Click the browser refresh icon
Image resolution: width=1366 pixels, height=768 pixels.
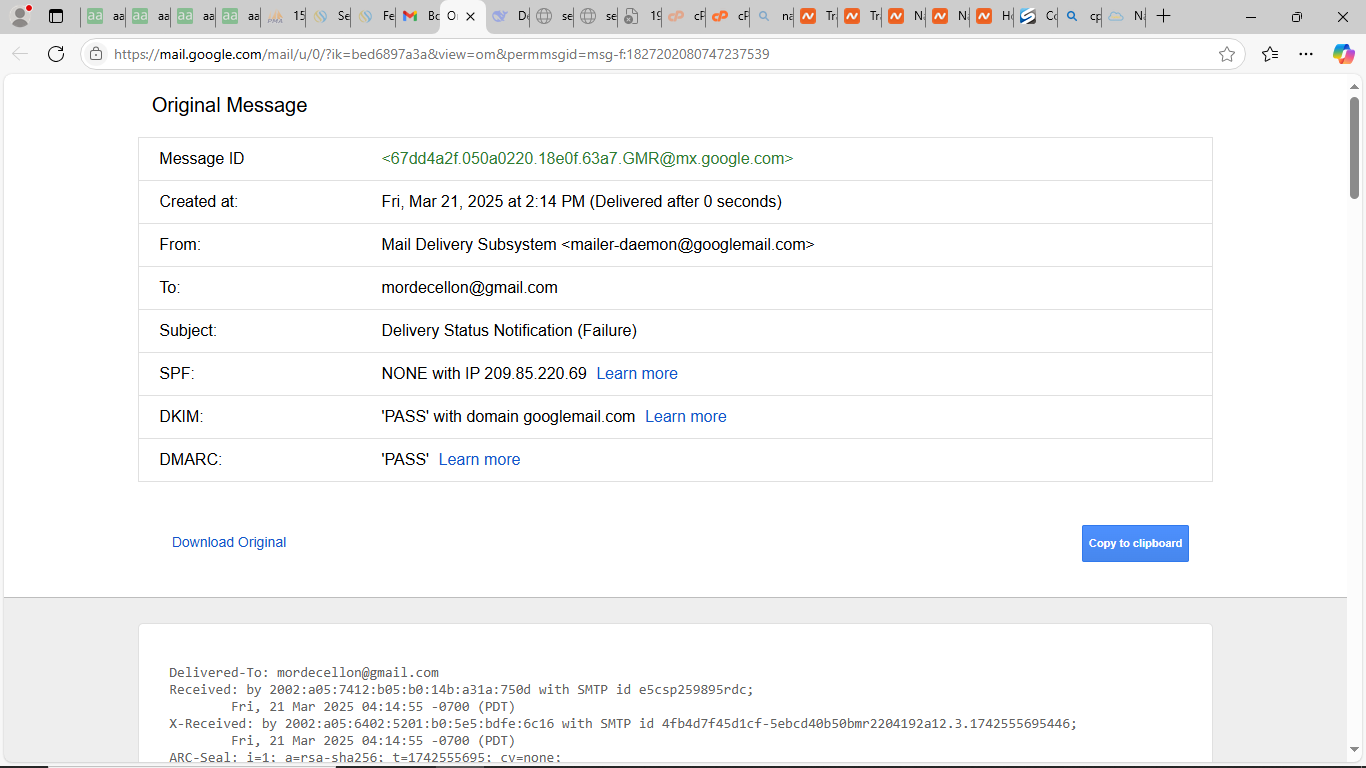pyautogui.click(x=56, y=54)
